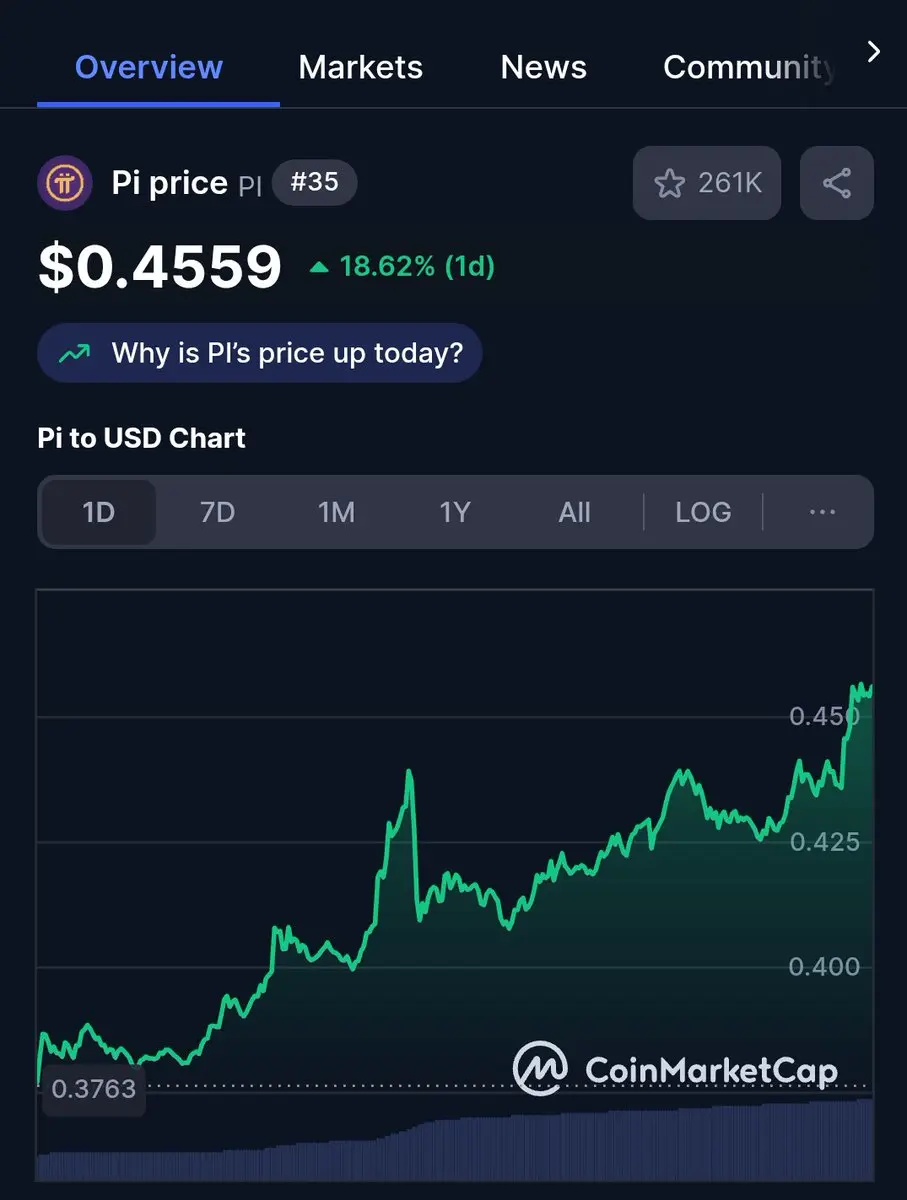907x1200 pixels.
Task: Switch chart range to 7D
Action: (217, 512)
